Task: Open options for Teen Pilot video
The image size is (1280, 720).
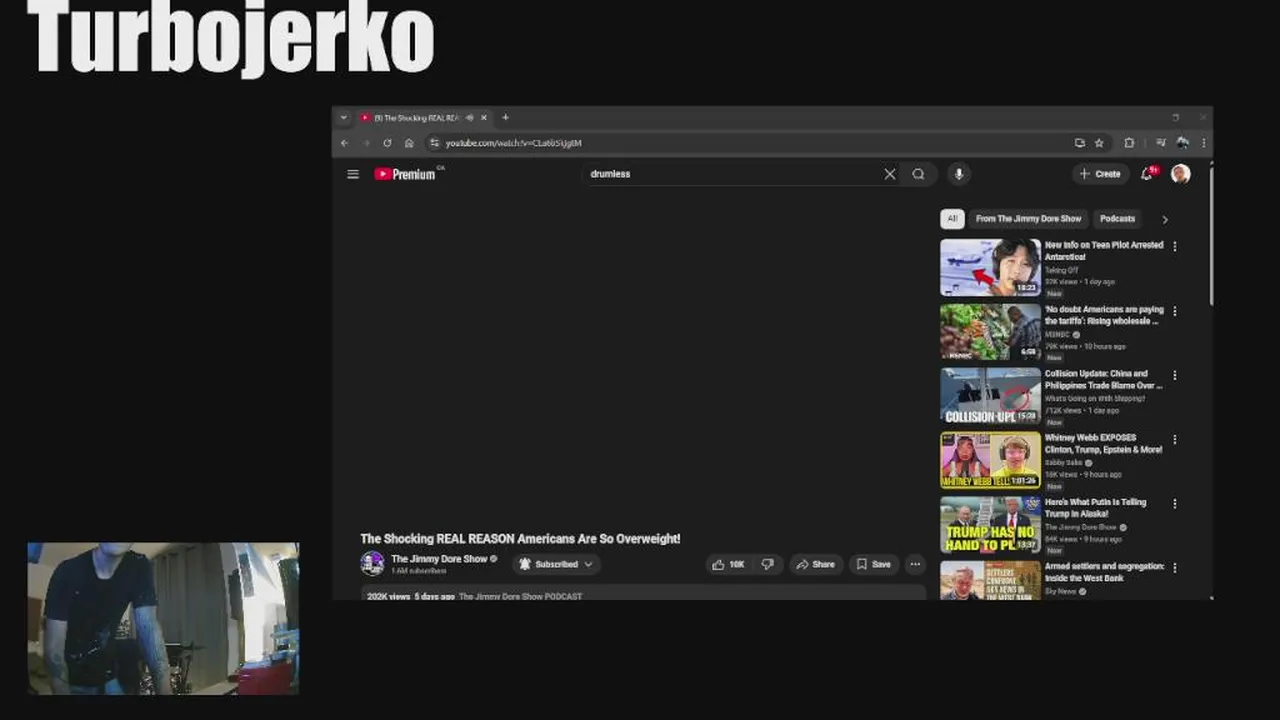Action: 1174,246
